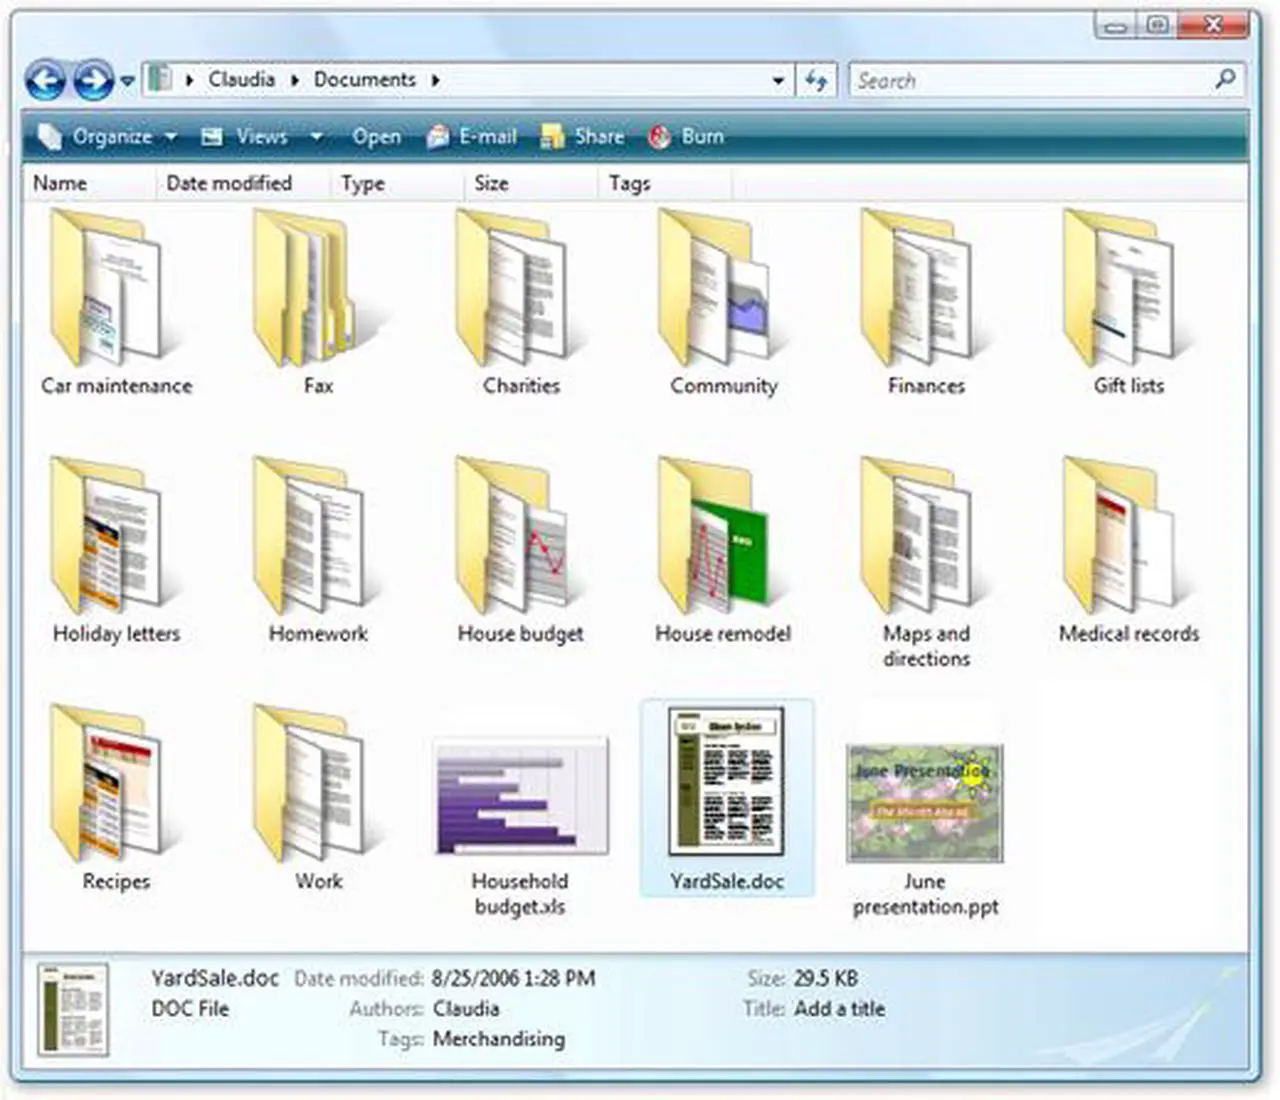The width and height of the screenshot is (1280, 1100).
Task: Click the Documents breadcrumb item
Action: pyautogui.click(x=364, y=79)
